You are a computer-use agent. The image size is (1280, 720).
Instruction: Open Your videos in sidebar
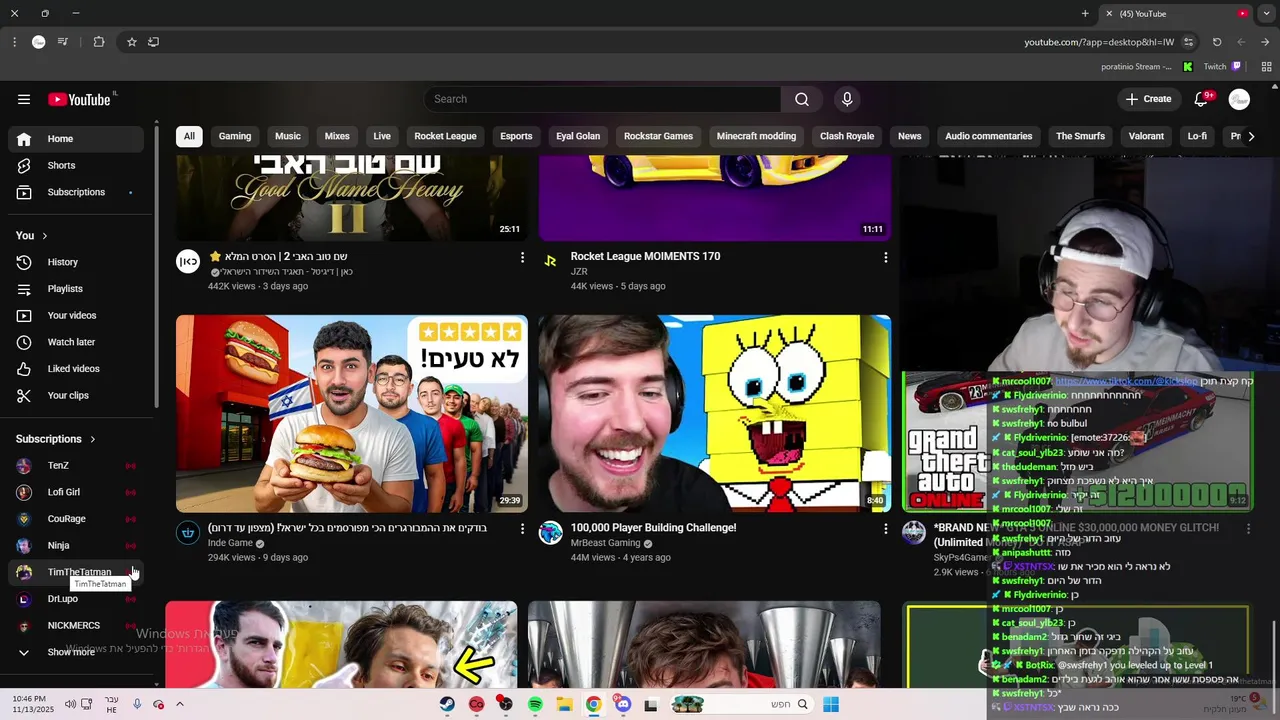tap(76, 315)
